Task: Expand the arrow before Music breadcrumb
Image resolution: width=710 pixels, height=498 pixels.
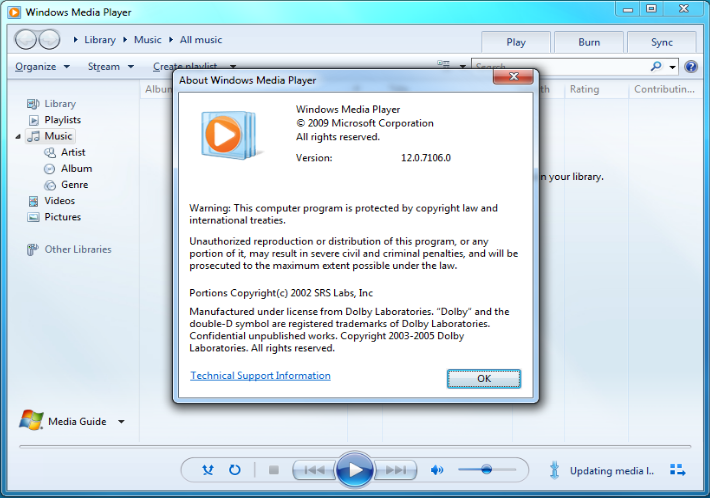Action: (125, 40)
